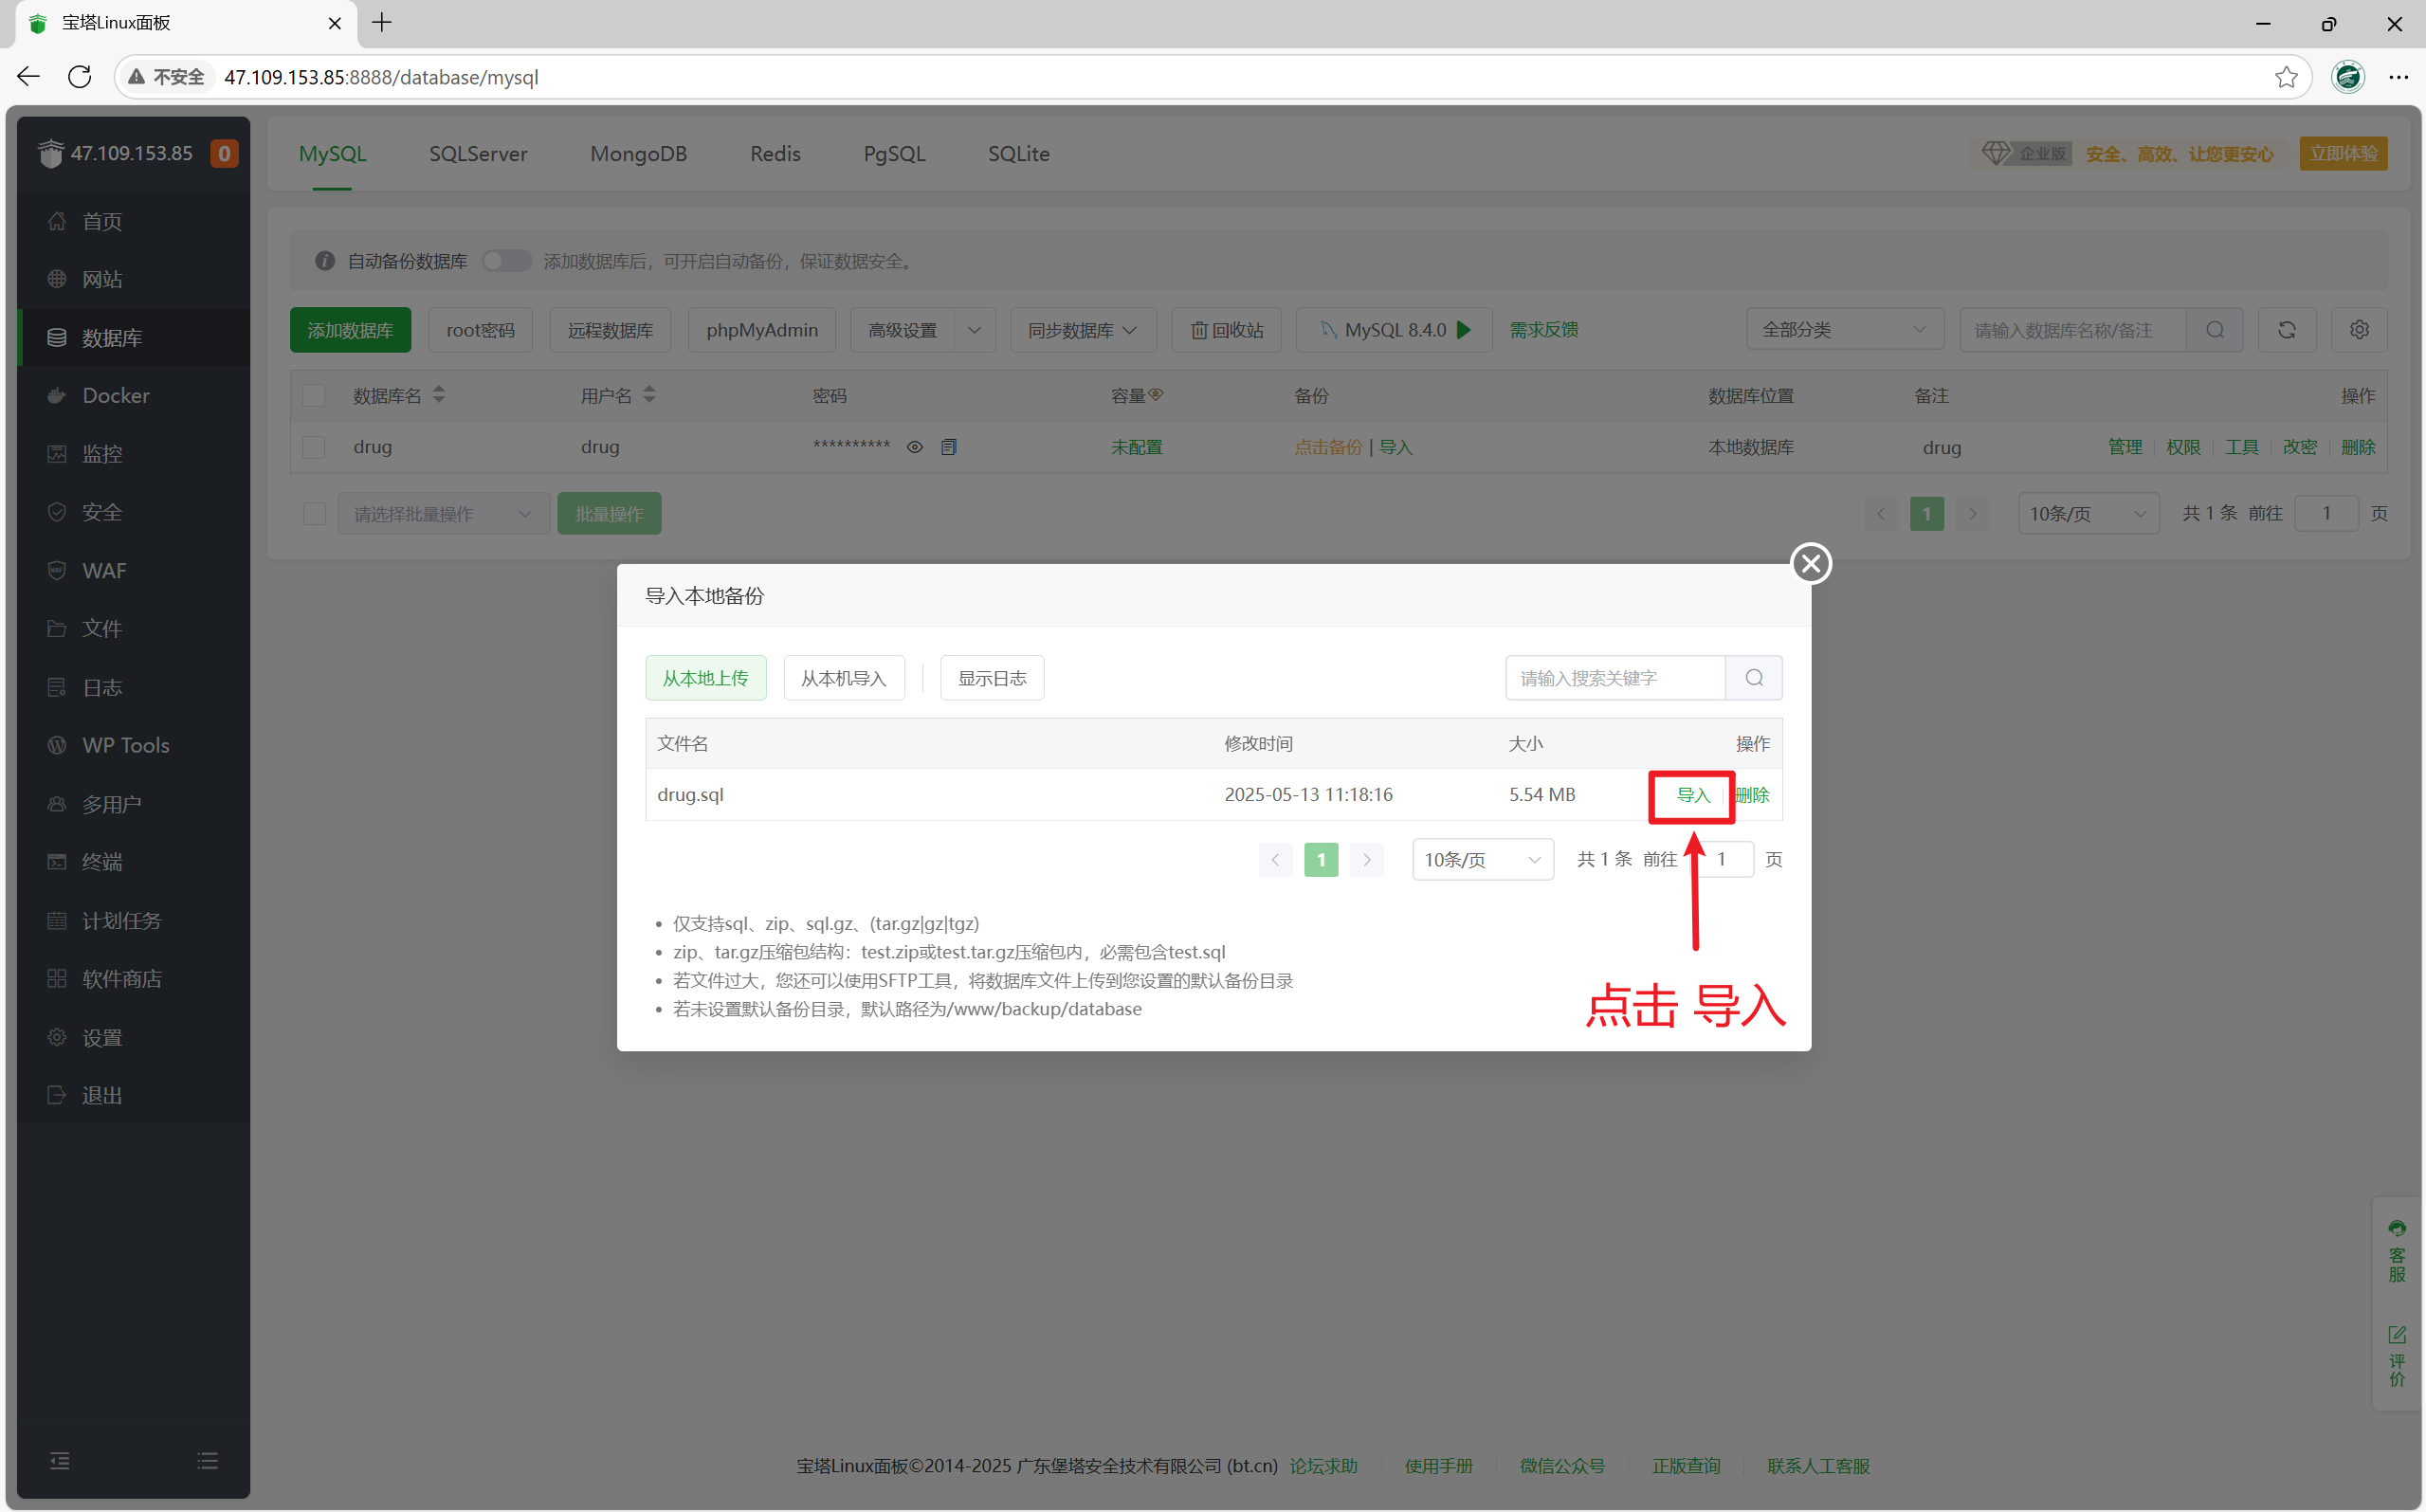Close the import local backup dialog
The height and width of the screenshot is (1512, 2426).
point(1810,563)
